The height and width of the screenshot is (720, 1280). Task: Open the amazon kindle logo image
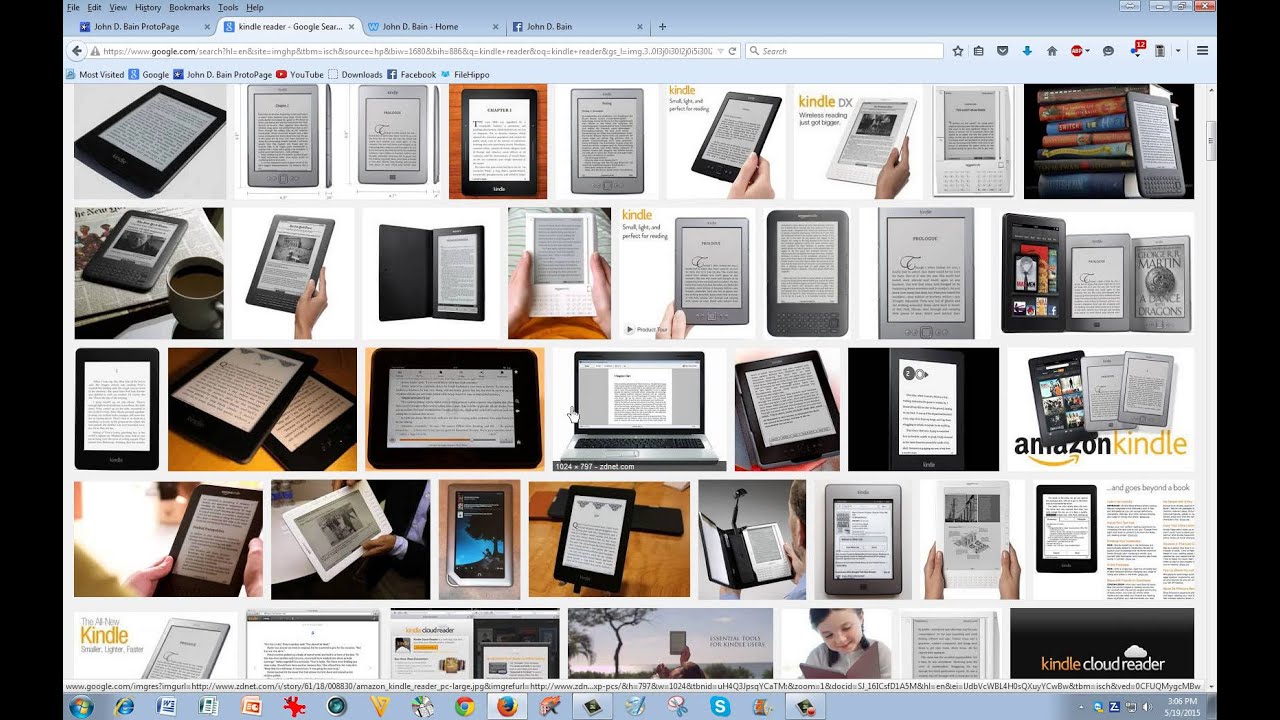pos(1100,409)
